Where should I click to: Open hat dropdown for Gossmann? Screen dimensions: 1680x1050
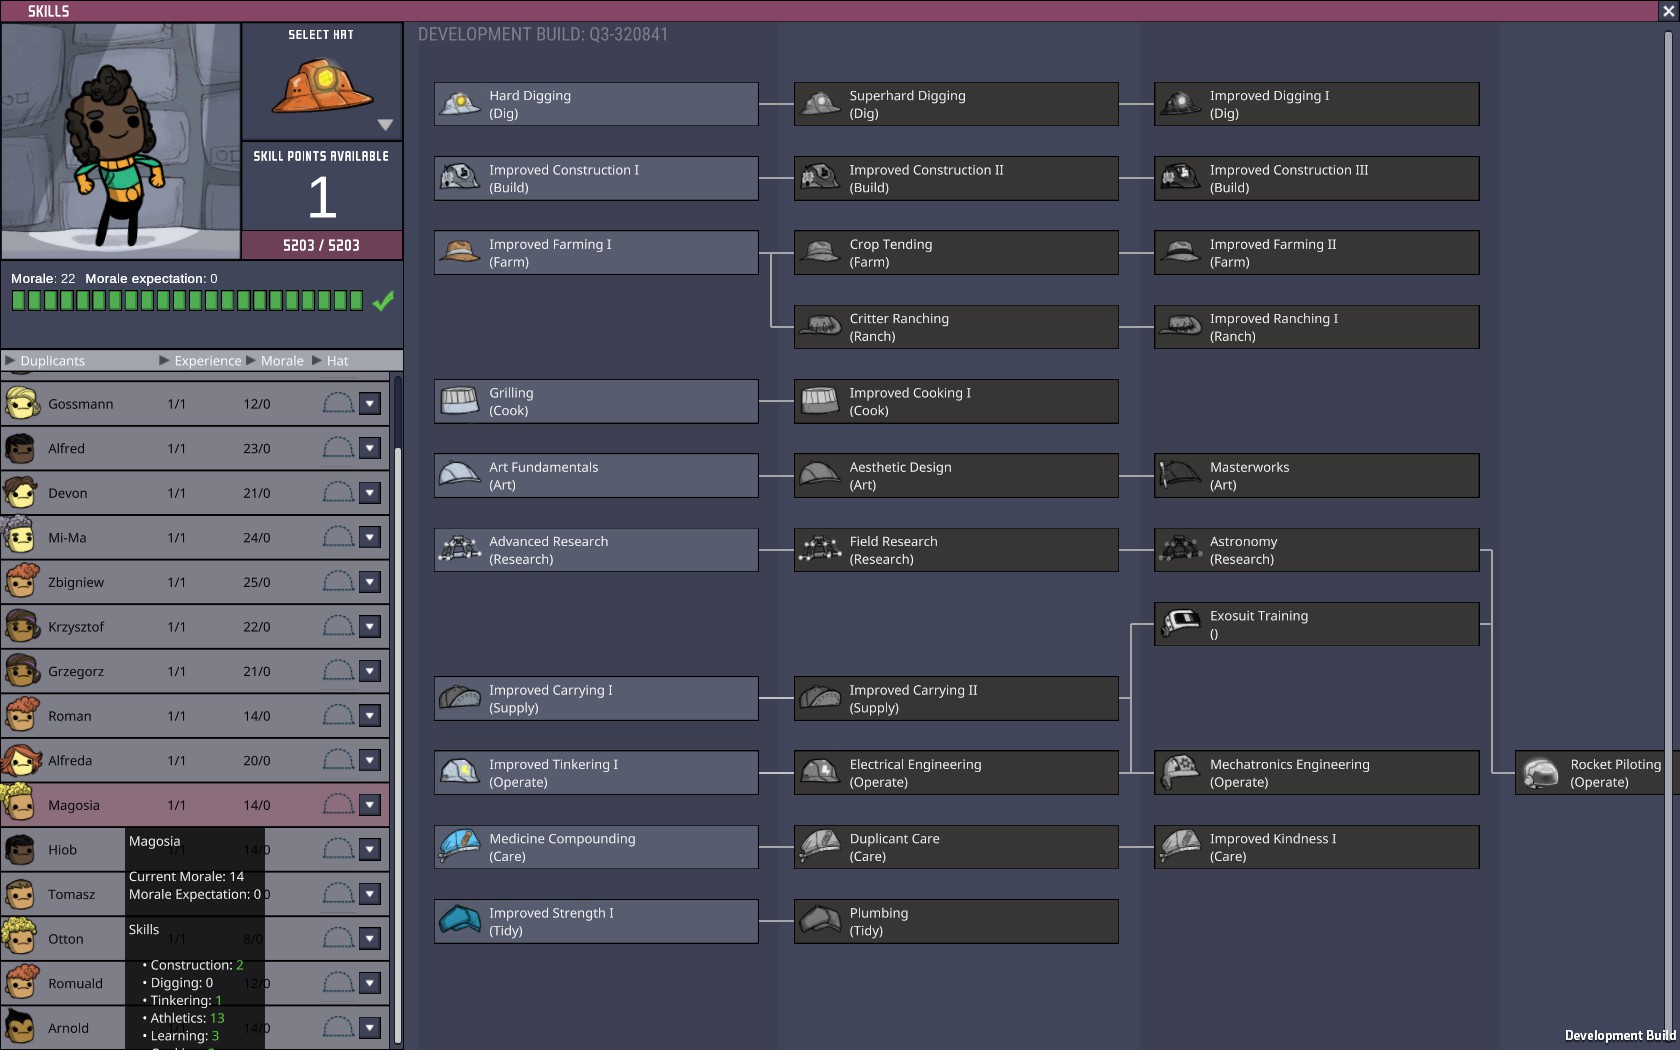[370, 404]
